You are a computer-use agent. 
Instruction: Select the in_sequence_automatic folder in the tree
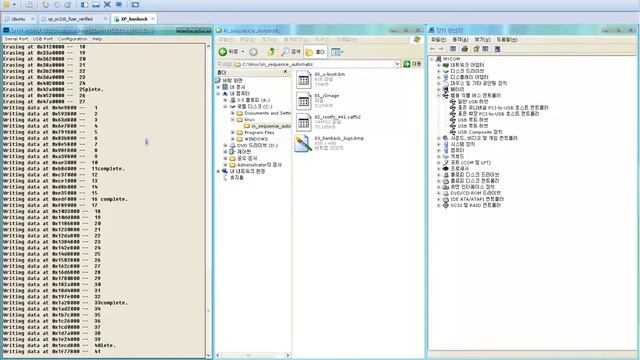268,126
